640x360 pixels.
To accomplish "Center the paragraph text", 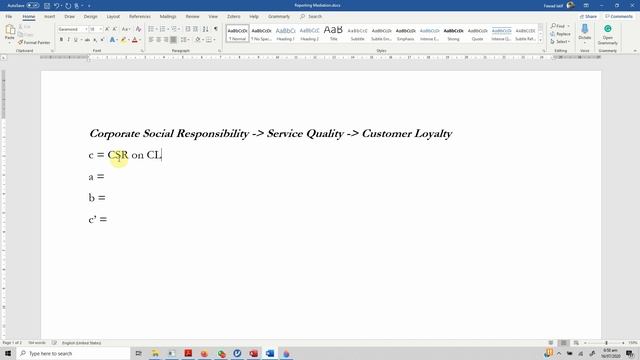I will (159, 40).
